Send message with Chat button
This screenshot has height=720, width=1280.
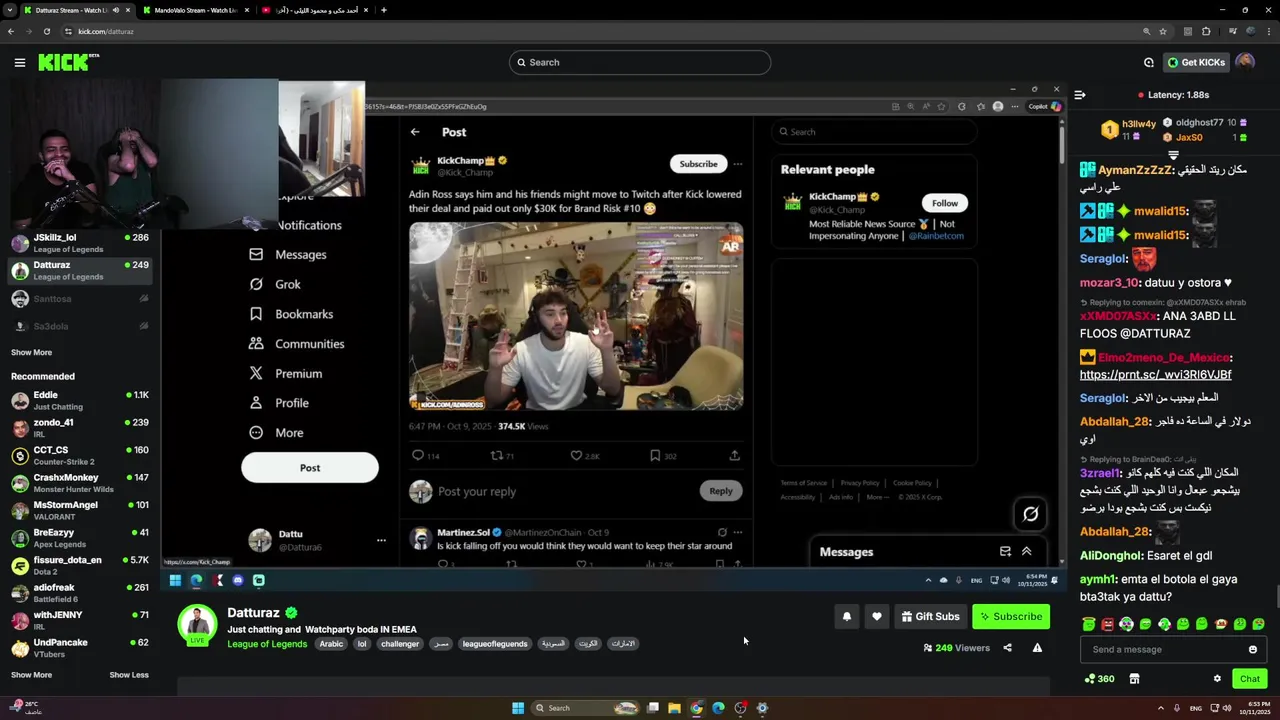(1250, 679)
